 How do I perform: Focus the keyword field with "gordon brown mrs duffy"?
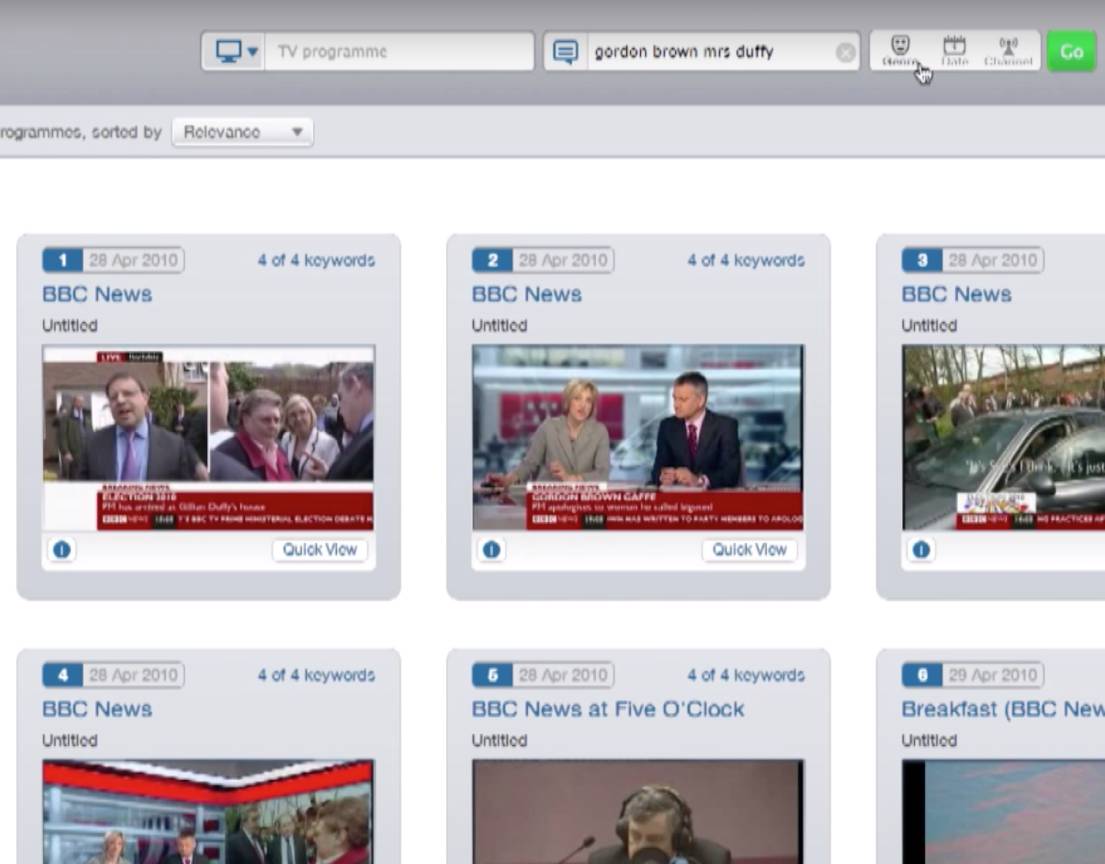[710, 51]
